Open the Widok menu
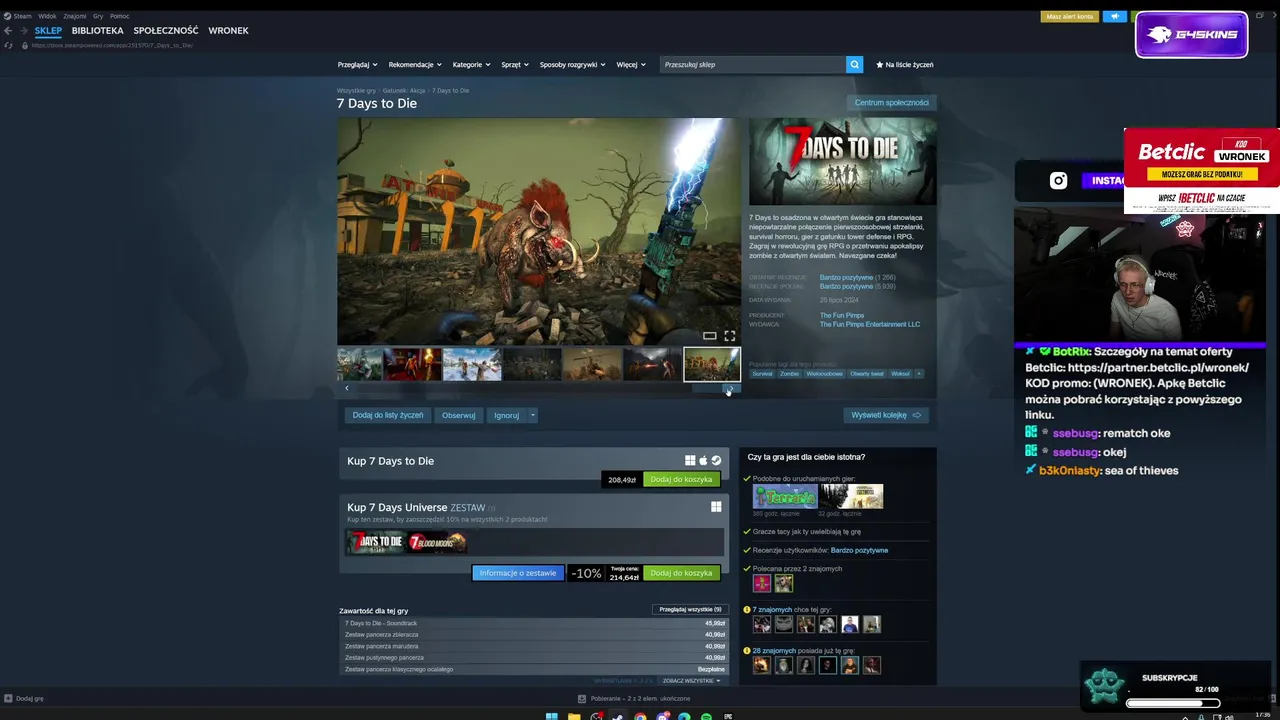This screenshot has height=720, width=1280. (47, 16)
